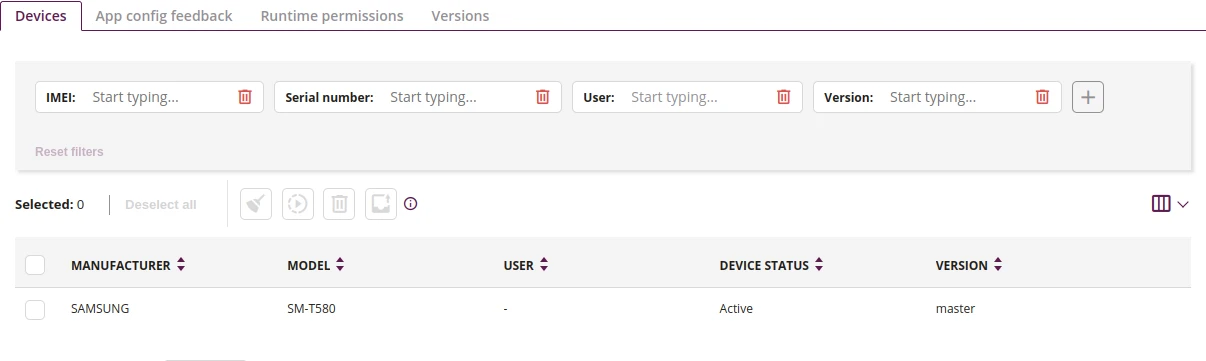Switch to Runtime permissions tab
The image size is (1206, 361).
point(332,16)
